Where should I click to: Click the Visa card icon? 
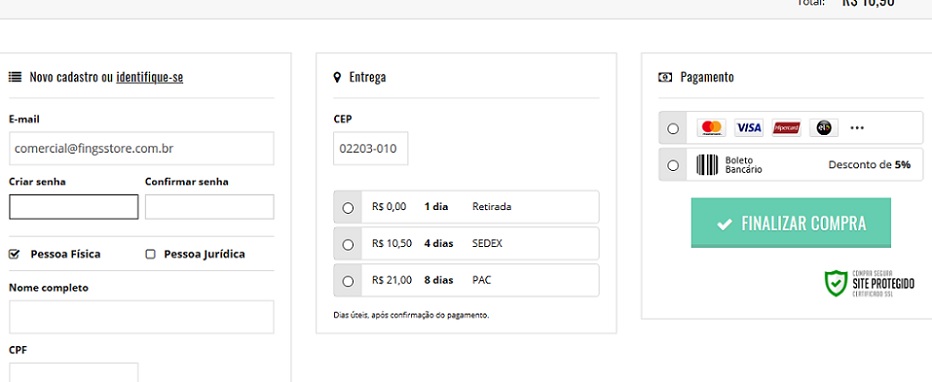[748, 128]
